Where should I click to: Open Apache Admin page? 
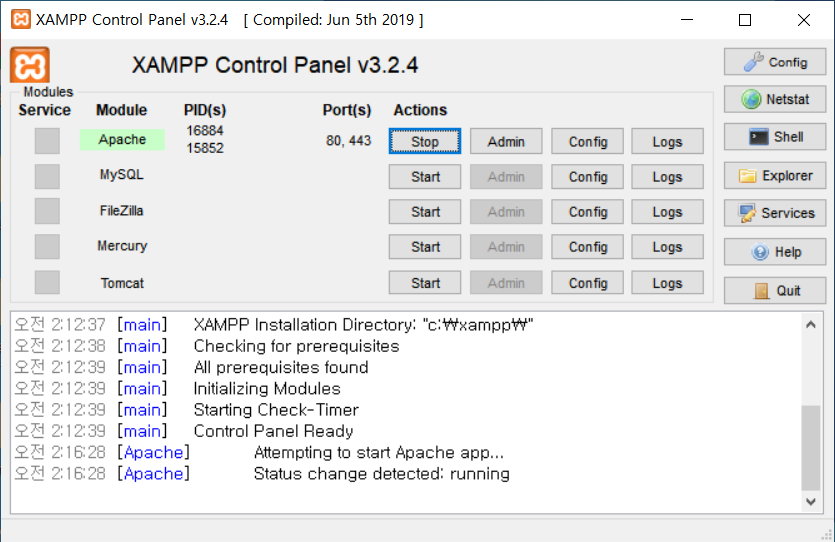click(506, 142)
